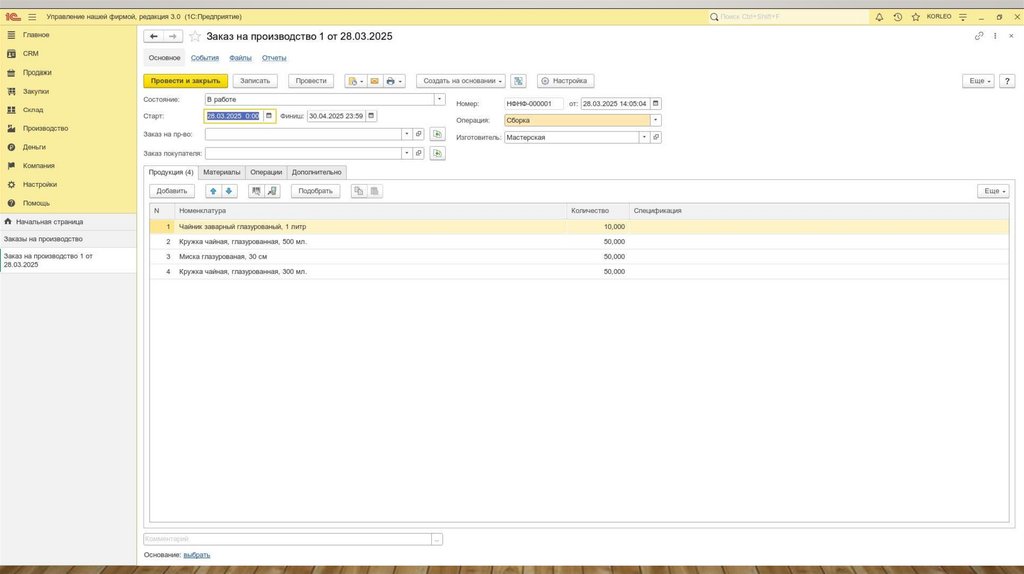Open Продажи section in sidebar
The height and width of the screenshot is (574, 1024).
click(37, 72)
